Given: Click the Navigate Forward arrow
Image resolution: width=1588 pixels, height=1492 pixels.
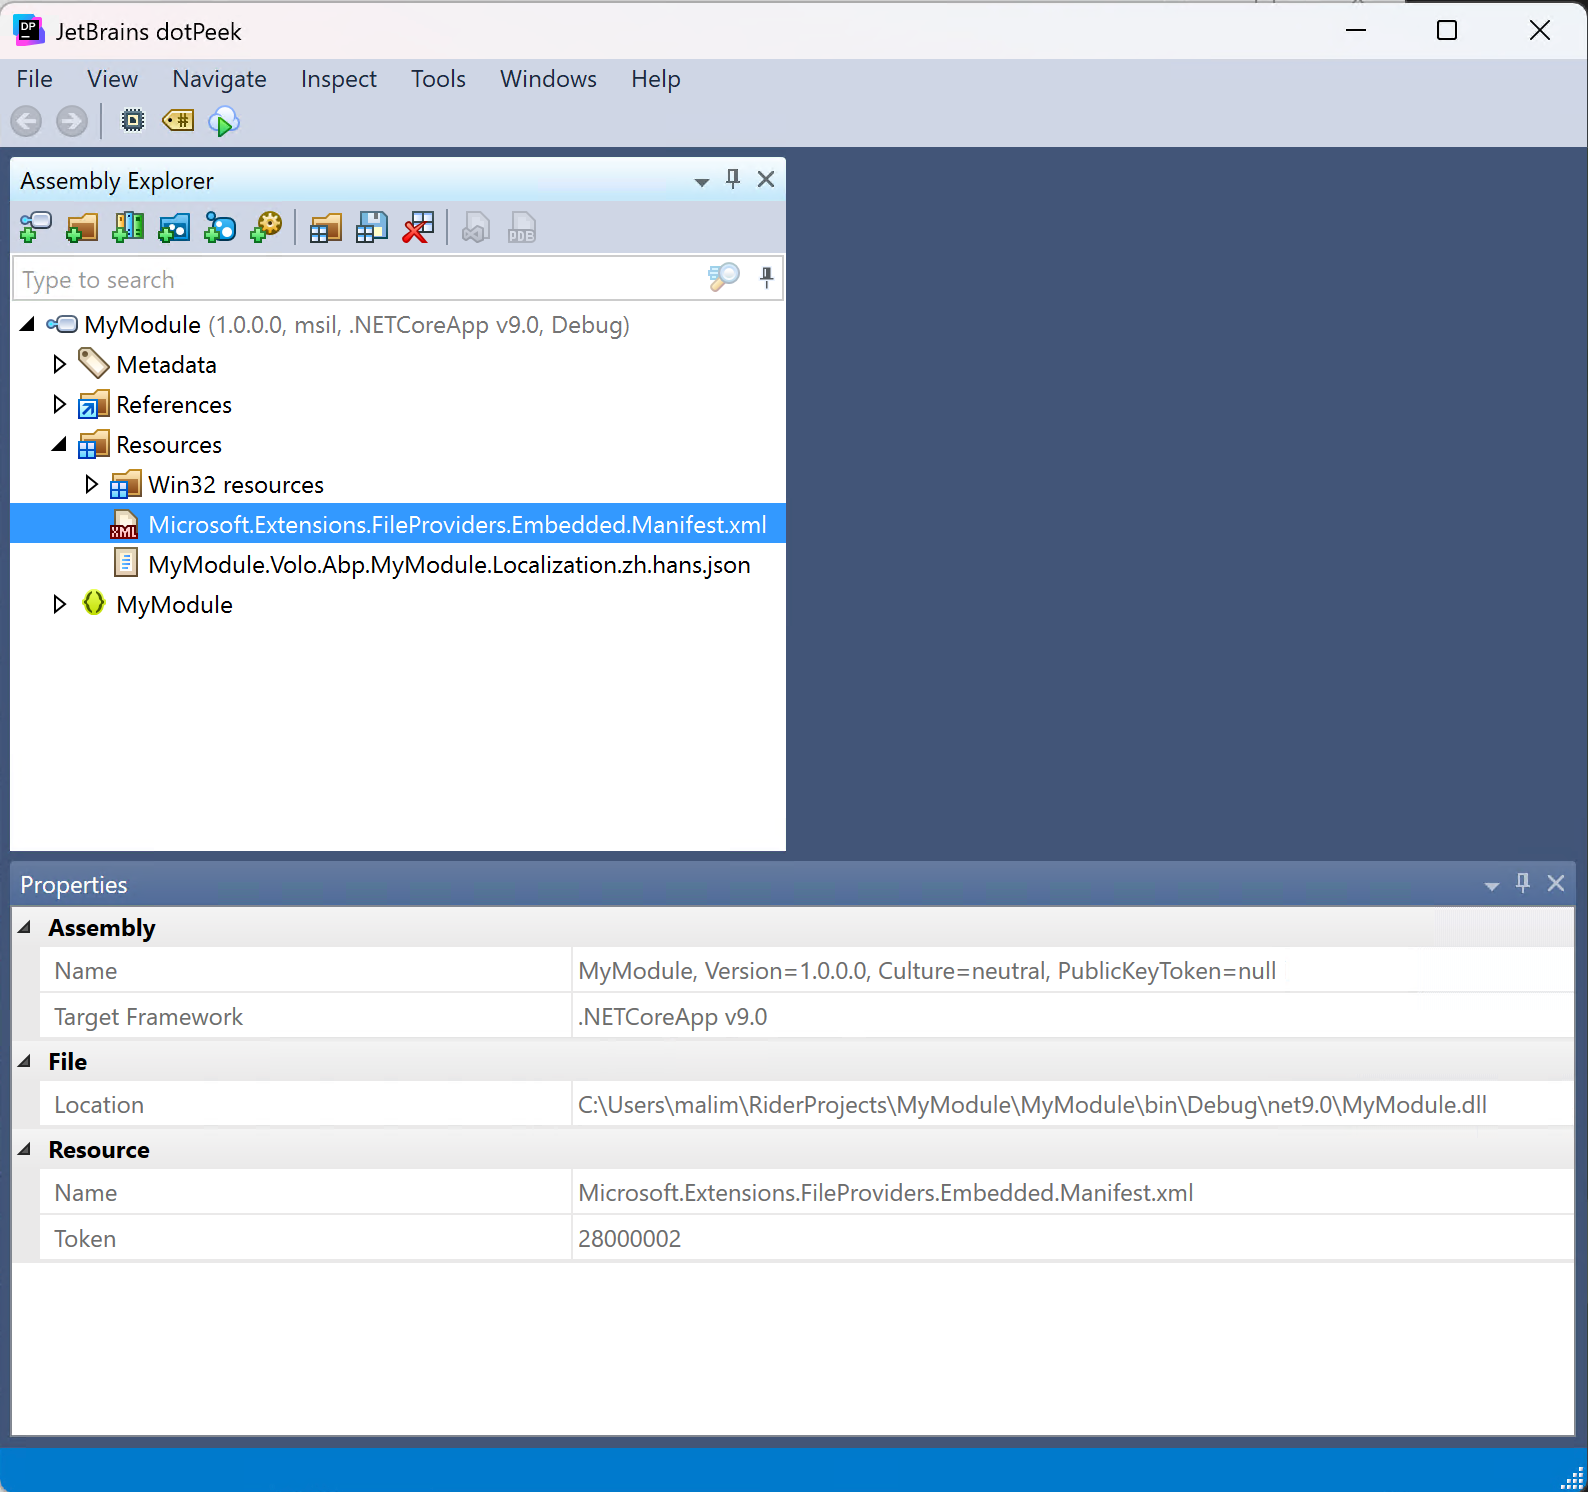Looking at the screenshot, I should (71, 122).
